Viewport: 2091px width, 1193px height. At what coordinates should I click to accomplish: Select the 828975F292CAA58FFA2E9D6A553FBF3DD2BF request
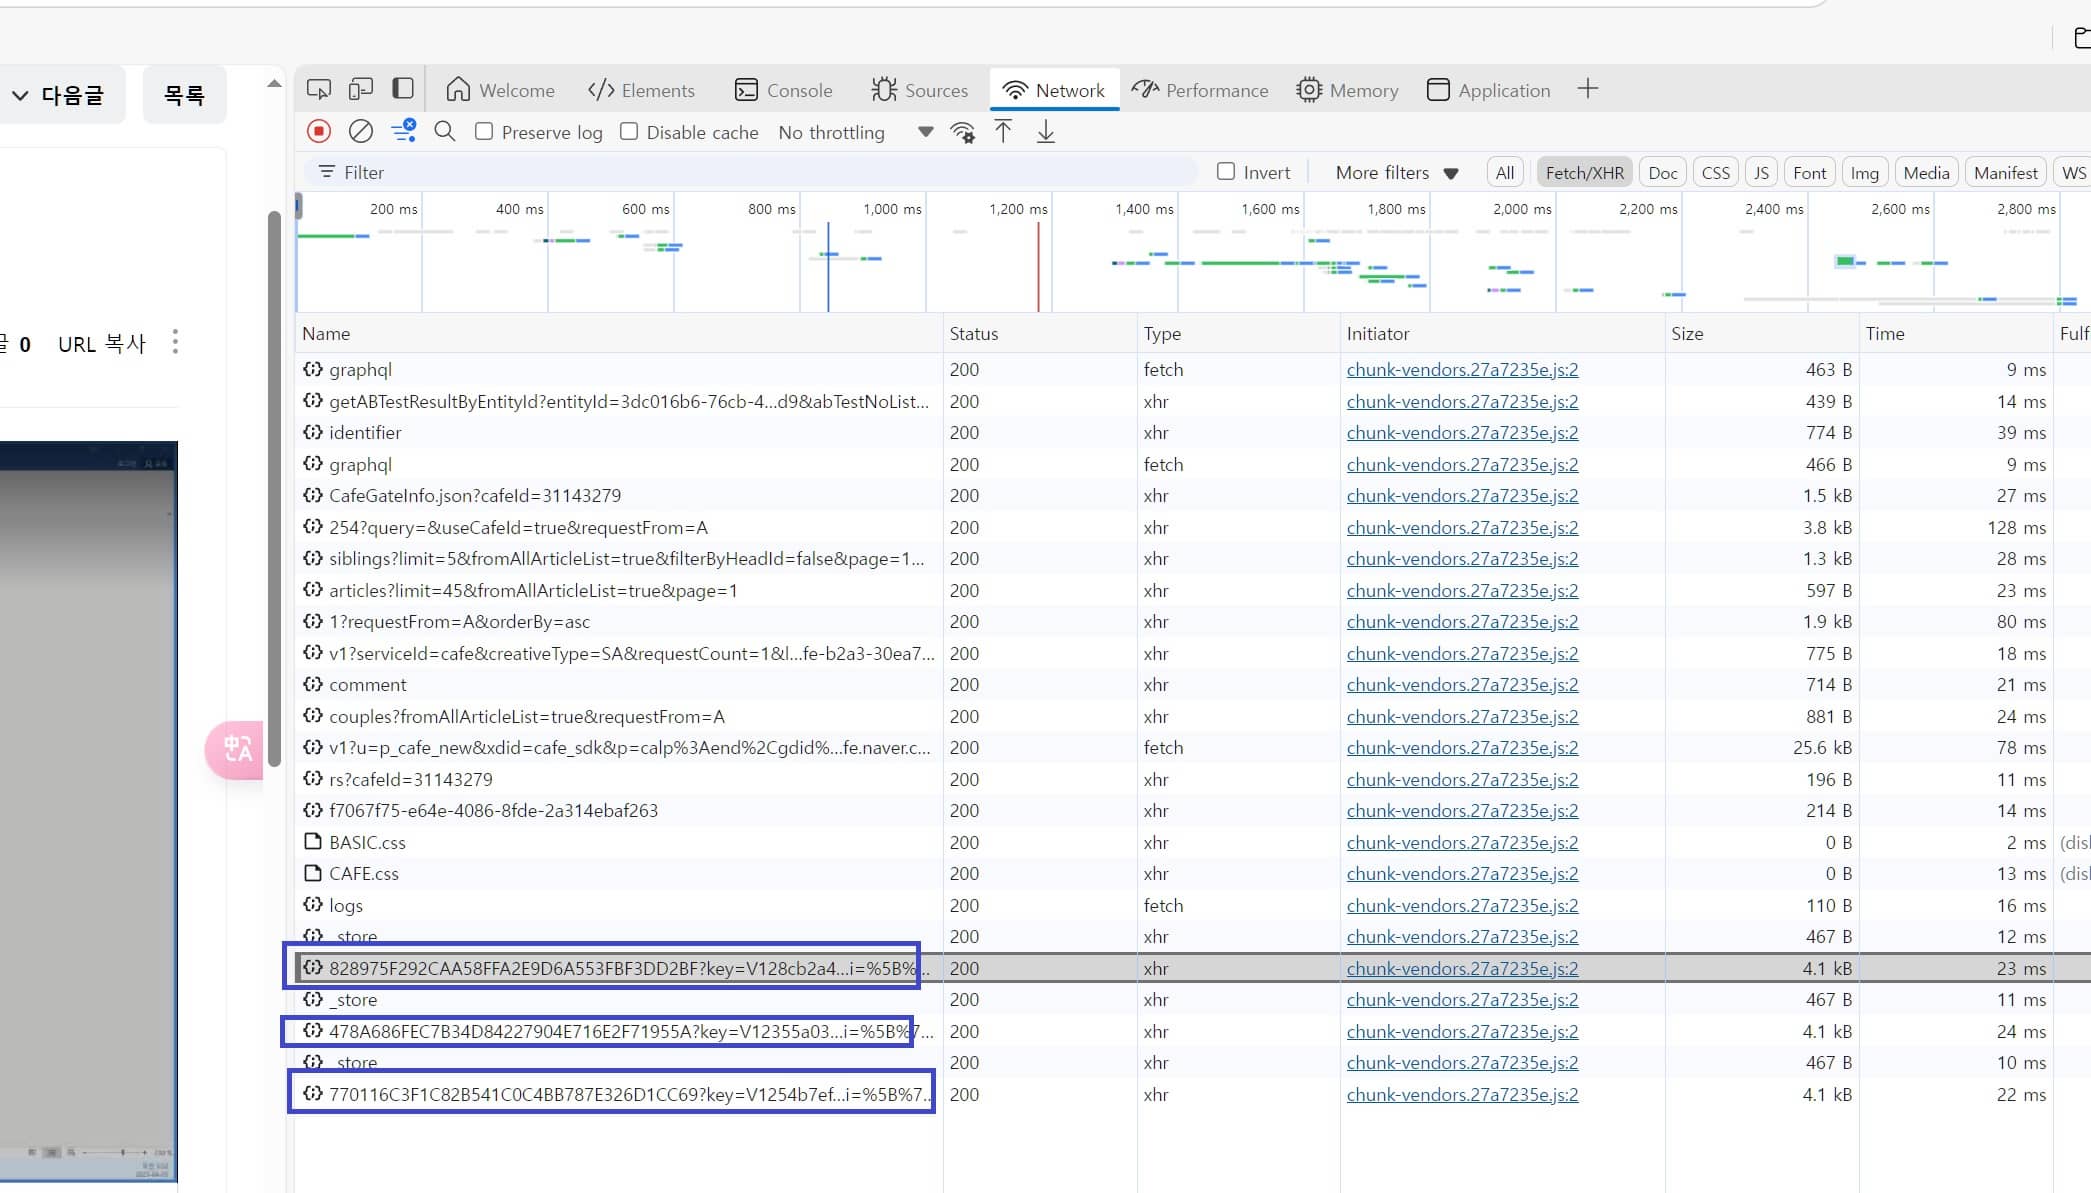click(619, 968)
